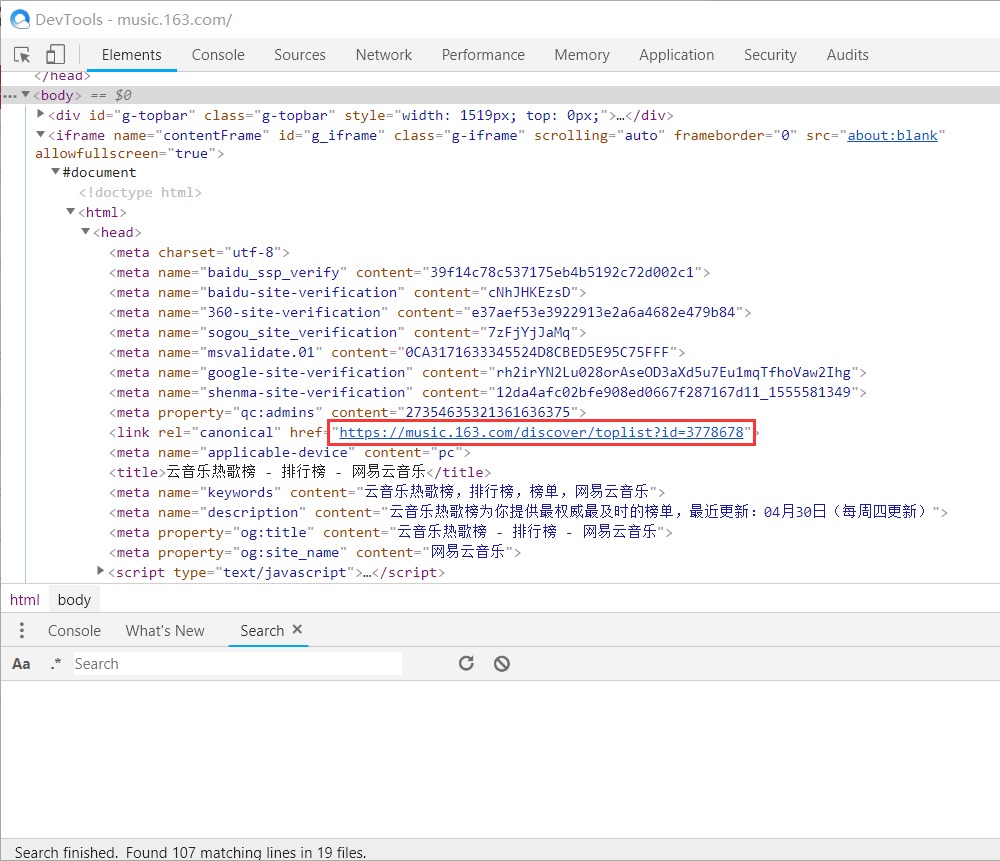This screenshot has height=861, width=1000.
Task: Close the Search drawer tab
Action: tap(297, 629)
